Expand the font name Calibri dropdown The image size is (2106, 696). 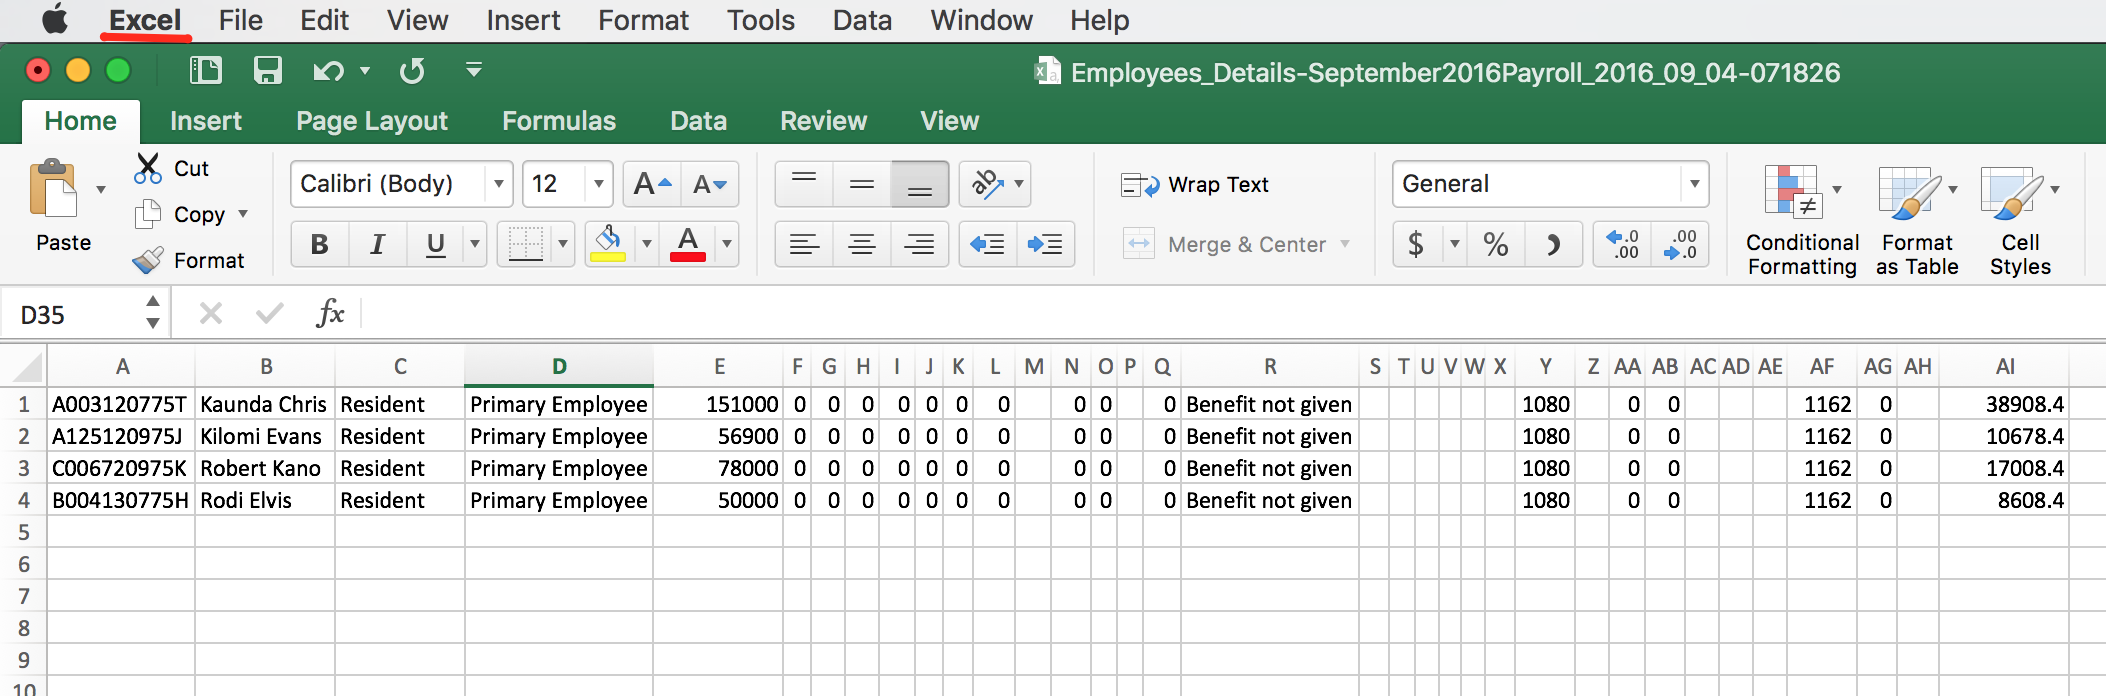pyautogui.click(x=498, y=184)
